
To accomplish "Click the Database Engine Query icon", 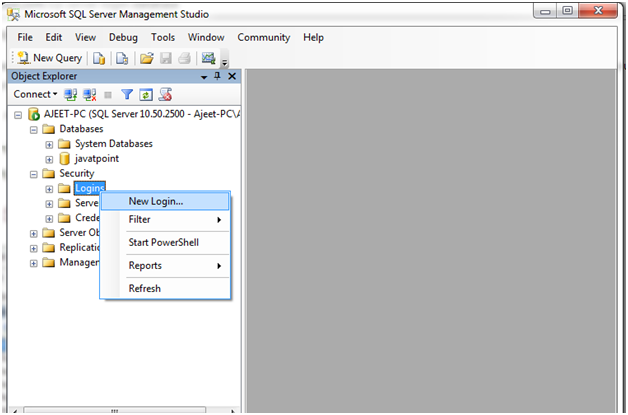I will (99, 58).
